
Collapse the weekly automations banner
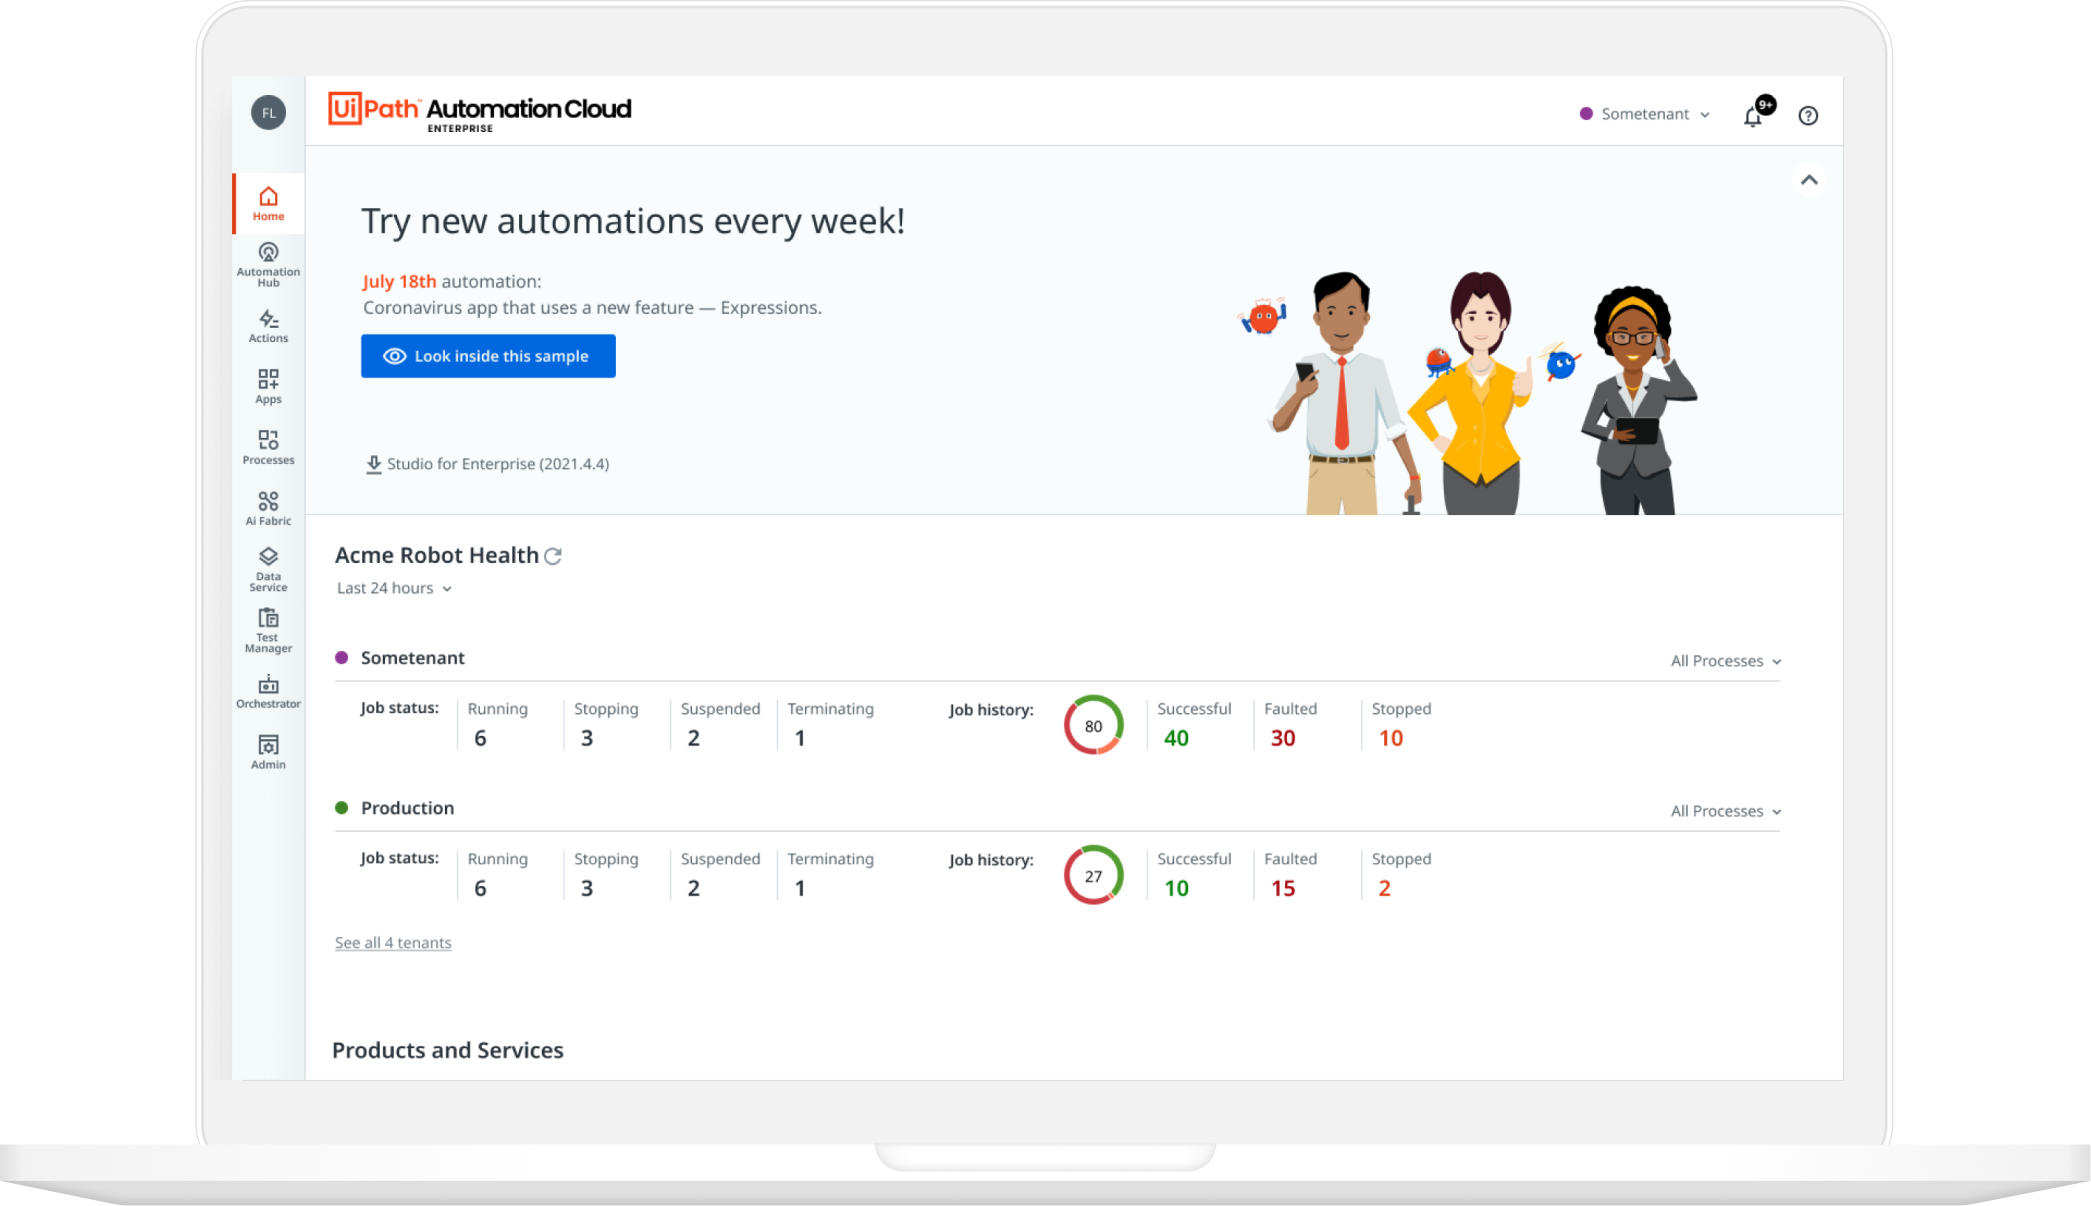pyautogui.click(x=1809, y=180)
